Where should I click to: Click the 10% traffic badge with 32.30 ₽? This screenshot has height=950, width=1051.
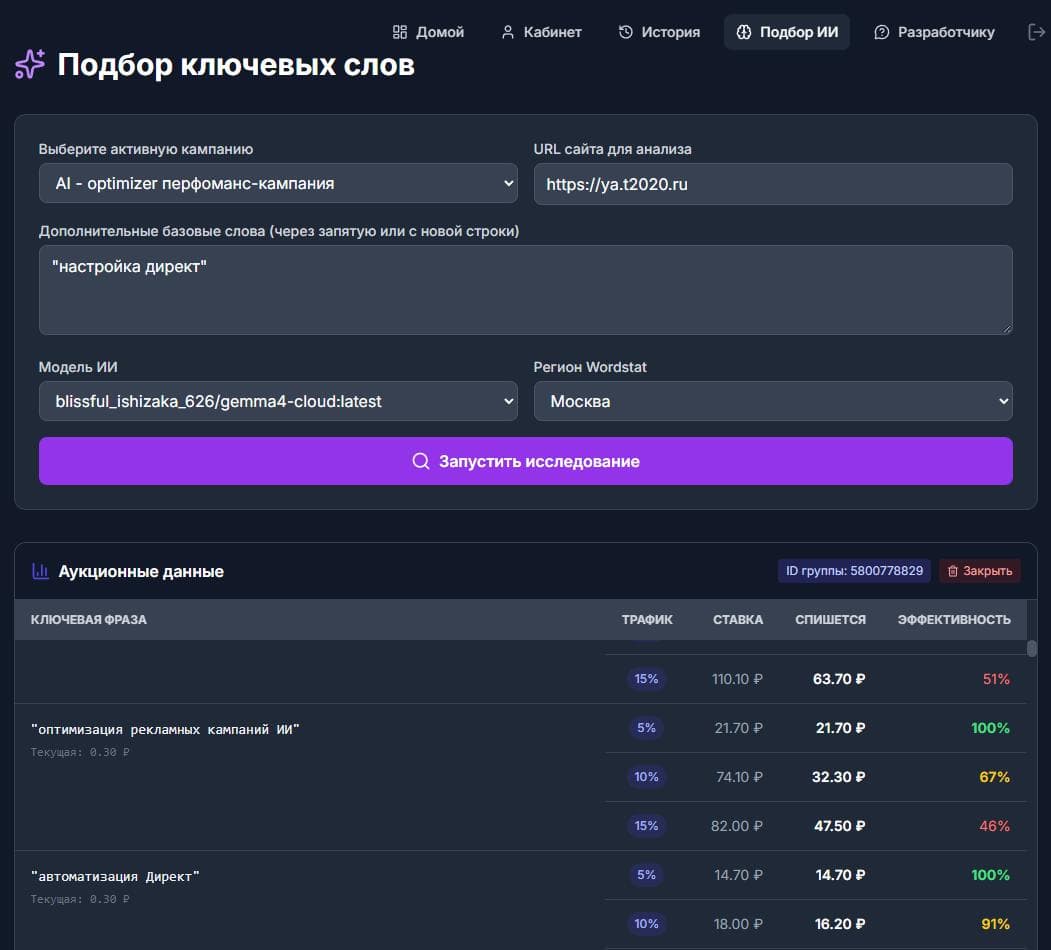pyautogui.click(x=646, y=776)
